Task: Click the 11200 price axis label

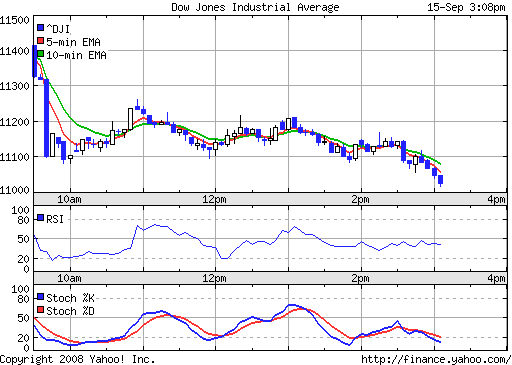Action: [15, 122]
